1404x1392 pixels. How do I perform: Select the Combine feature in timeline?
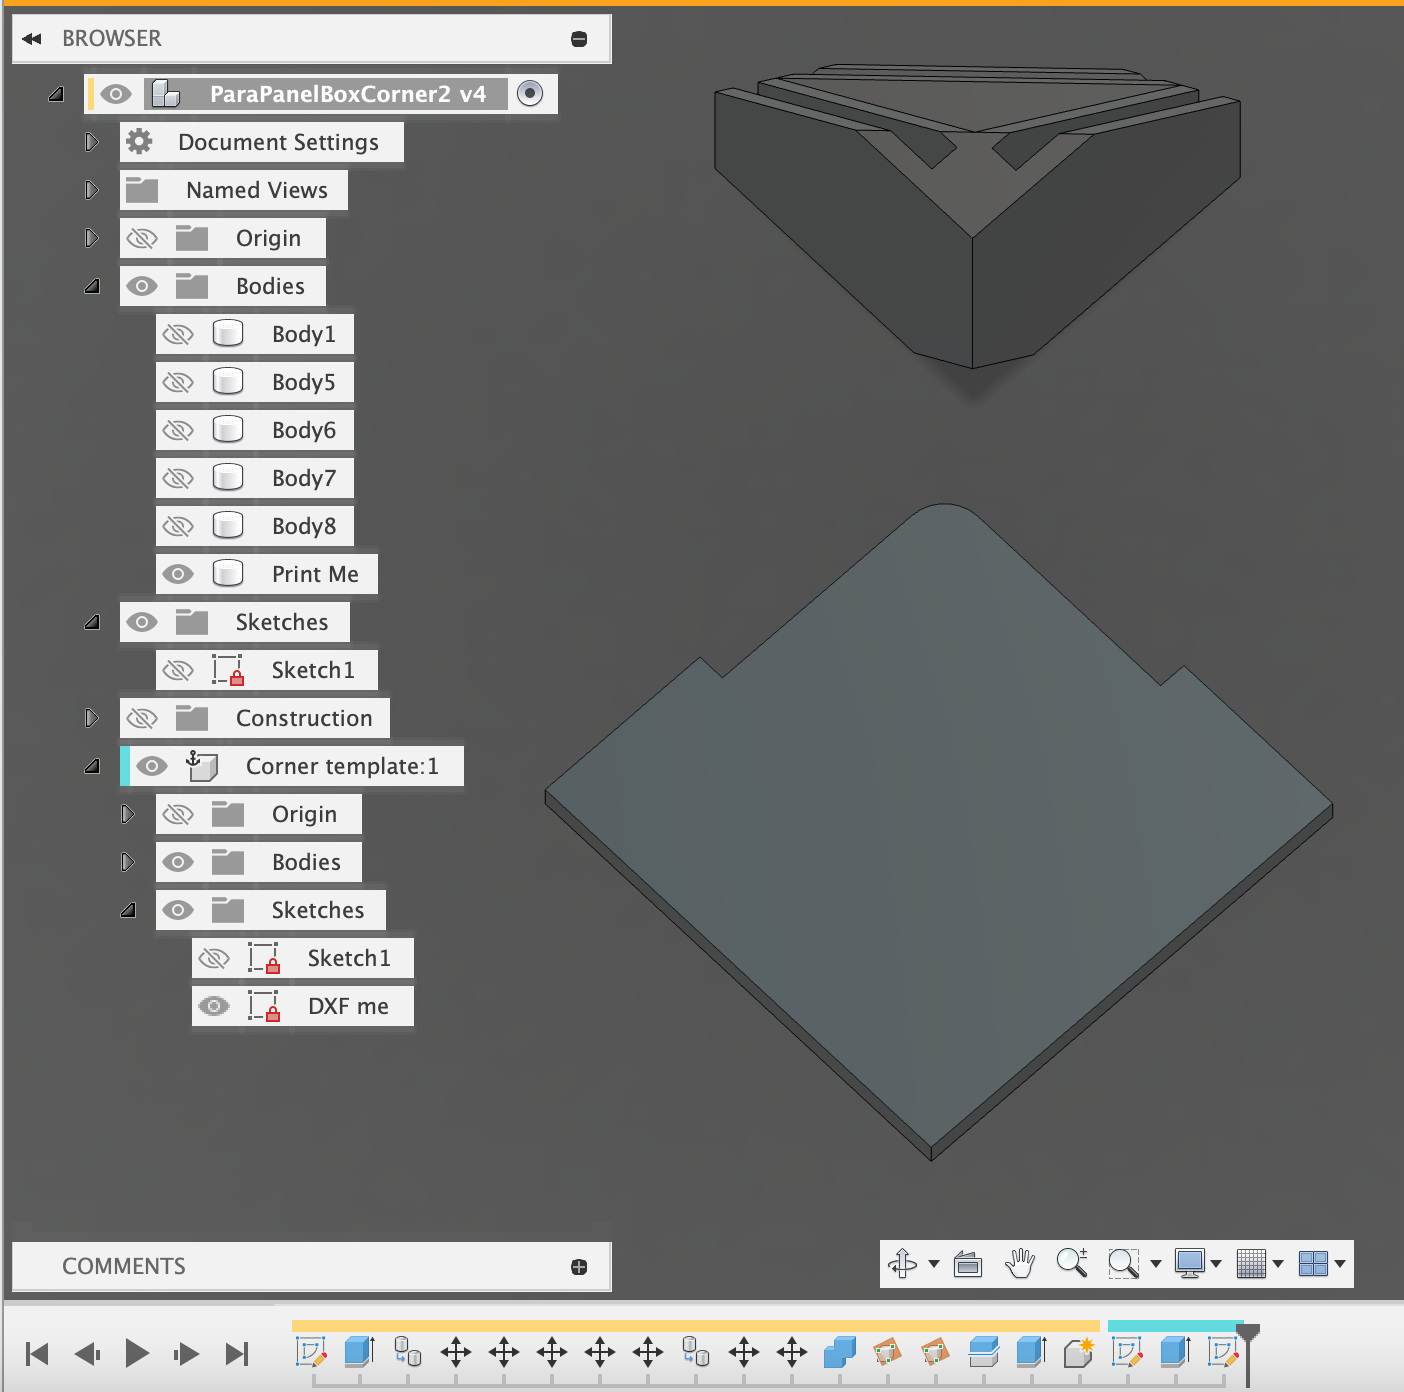click(839, 1353)
